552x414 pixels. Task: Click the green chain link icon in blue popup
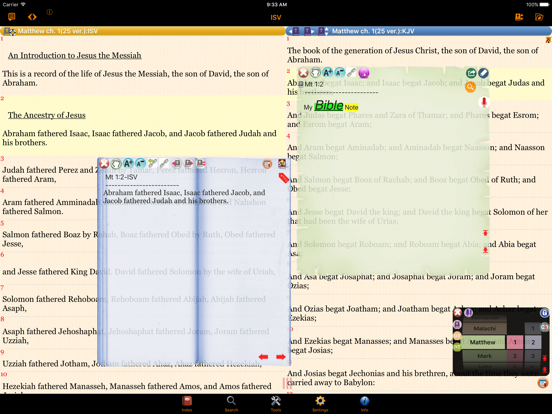point(152,163)
